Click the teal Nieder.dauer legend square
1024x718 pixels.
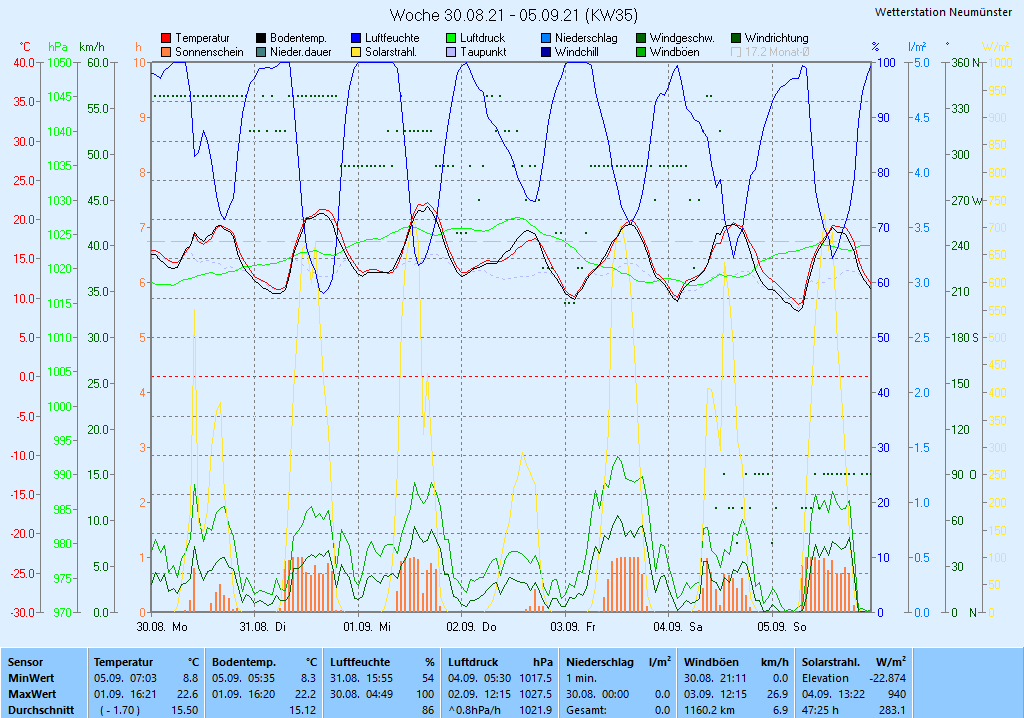(x=261, y=52)
